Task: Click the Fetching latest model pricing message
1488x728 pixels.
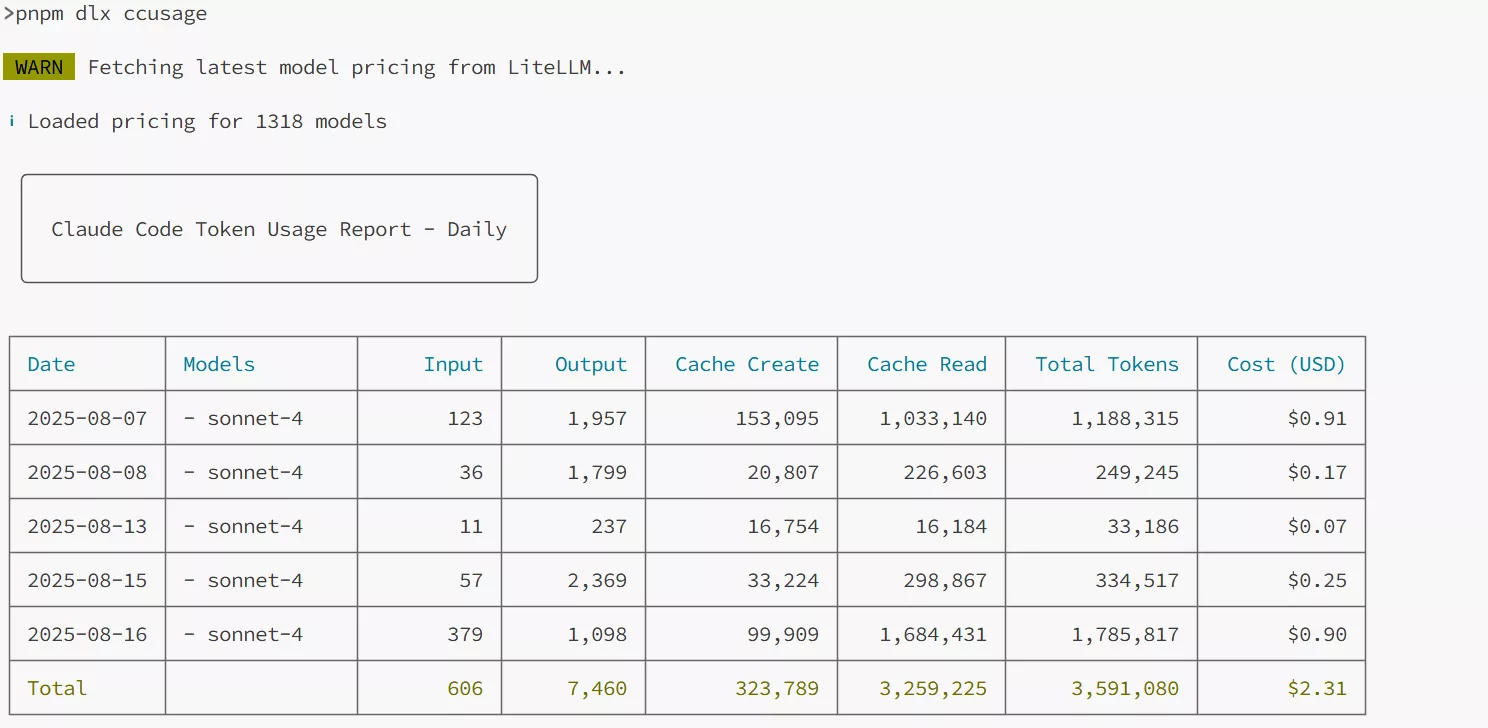Action: point(357,67)
